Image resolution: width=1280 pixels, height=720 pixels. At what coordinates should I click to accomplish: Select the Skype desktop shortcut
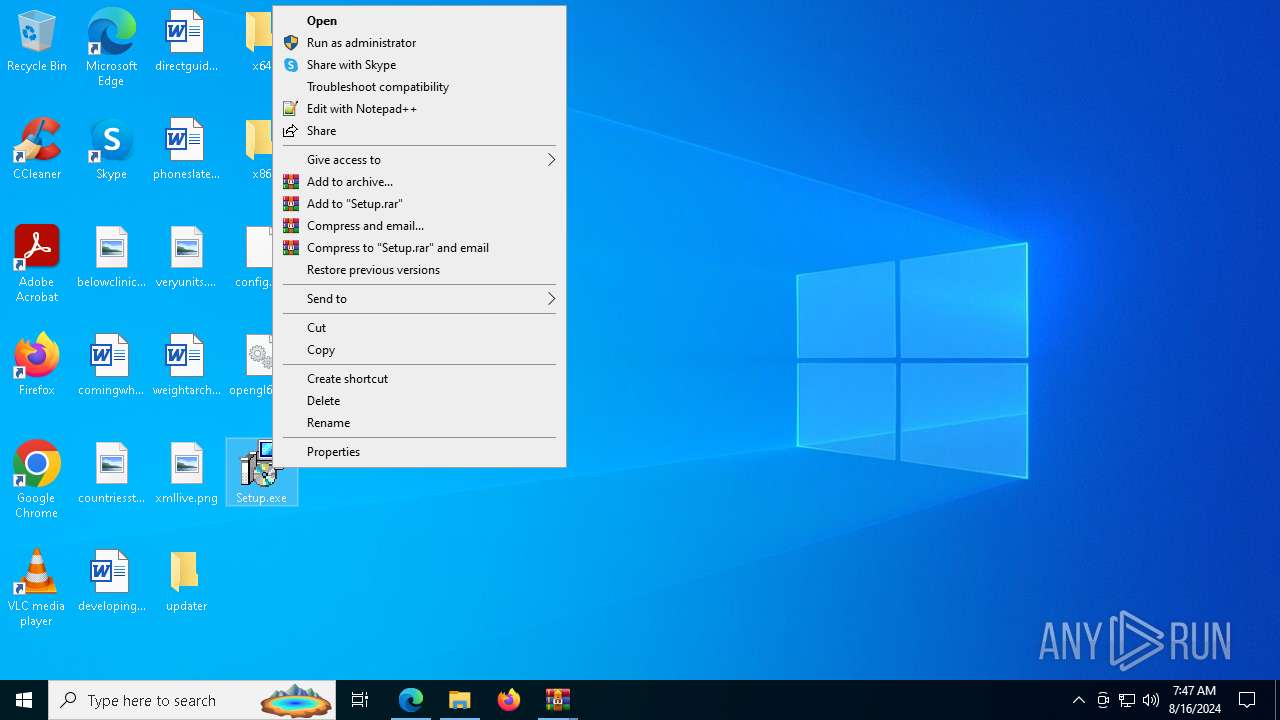click(x=111, y=150)
